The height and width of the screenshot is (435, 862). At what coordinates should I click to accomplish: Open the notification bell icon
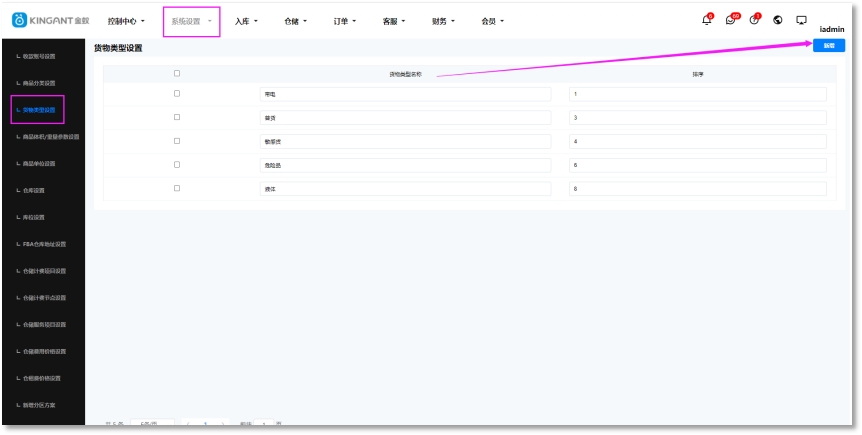(x=707, y=21)
